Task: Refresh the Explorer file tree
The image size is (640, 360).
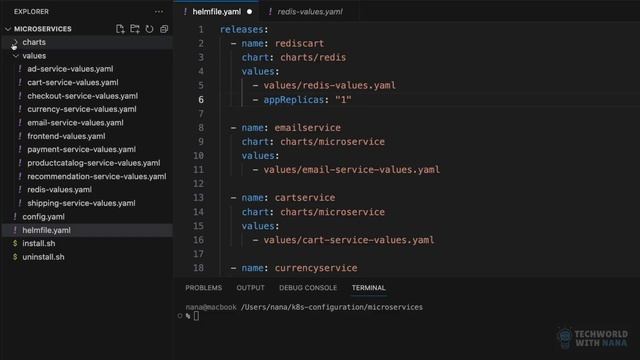Action: tap(149, 29)
